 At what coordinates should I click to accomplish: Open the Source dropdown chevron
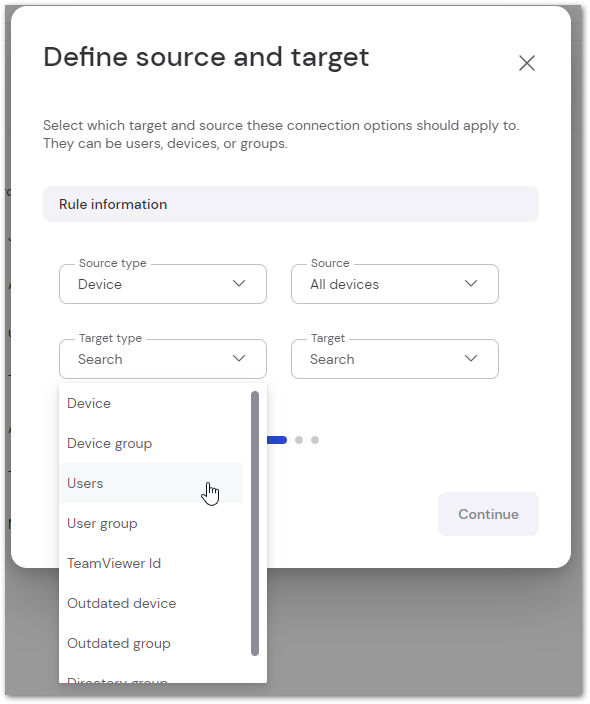471,283
